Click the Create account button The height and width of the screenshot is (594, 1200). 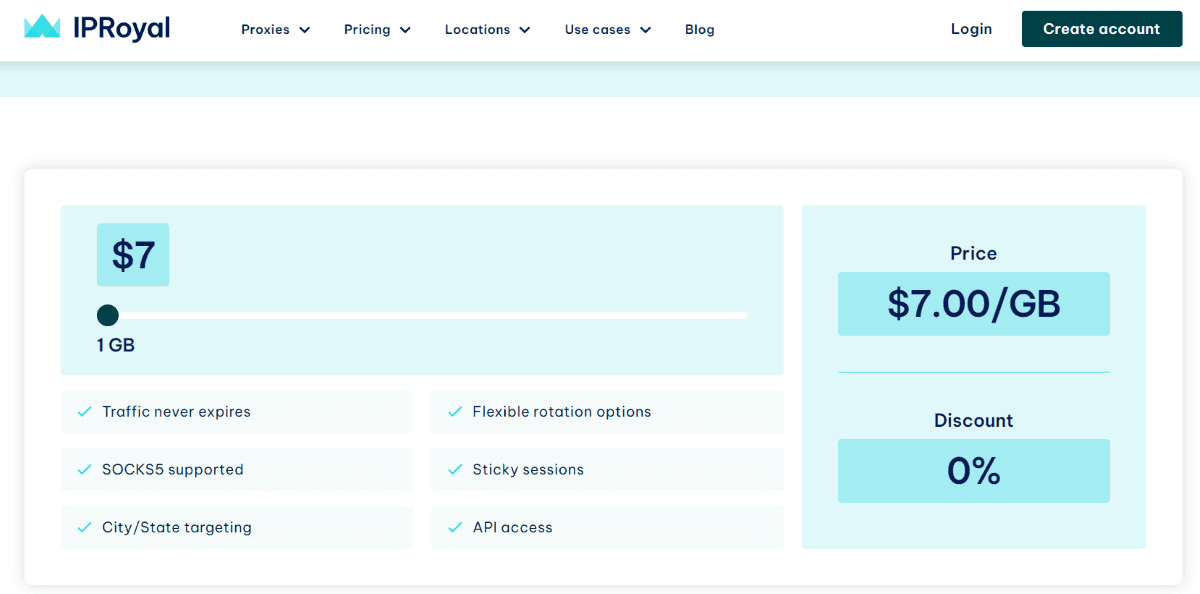pyautogui.click(x=1102, y=29)
